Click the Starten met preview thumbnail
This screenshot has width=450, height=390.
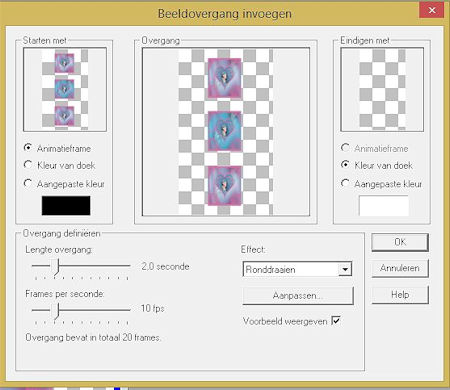[65, 89]
